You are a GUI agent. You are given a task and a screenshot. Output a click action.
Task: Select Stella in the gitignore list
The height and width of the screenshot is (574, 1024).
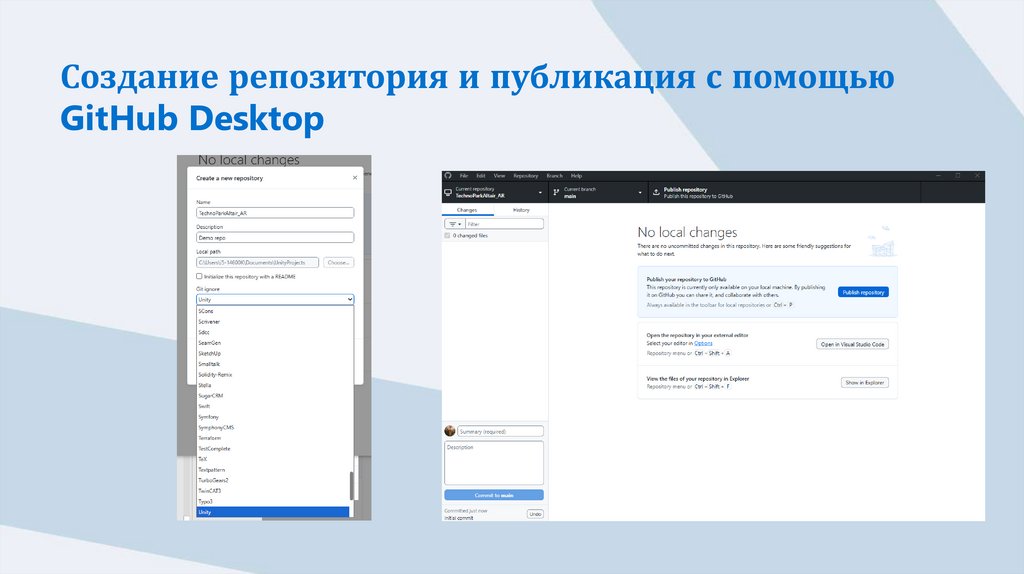click(x=273, y=385)
